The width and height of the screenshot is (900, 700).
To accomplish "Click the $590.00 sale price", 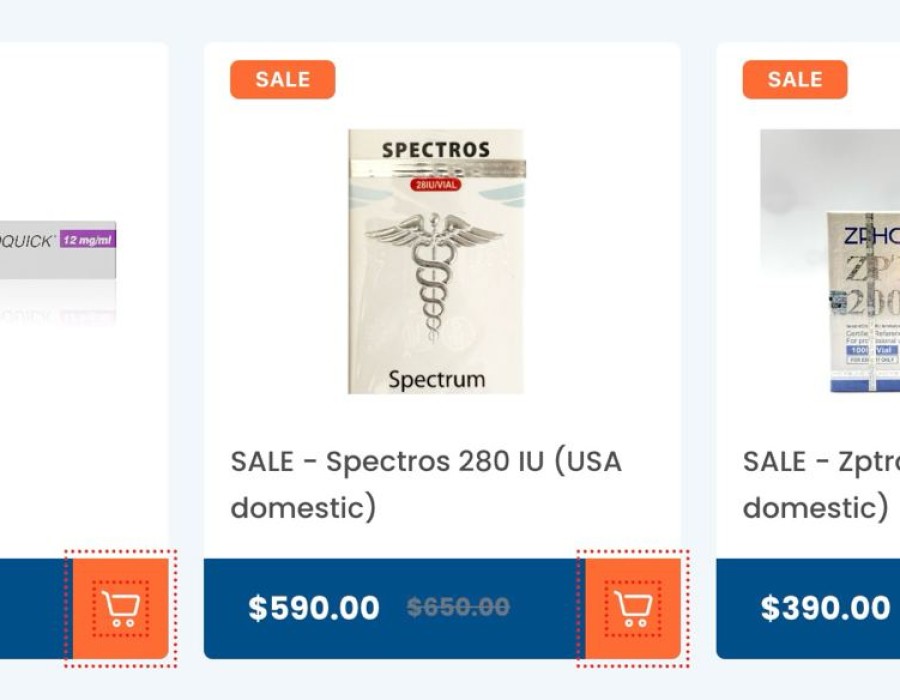I will click(314, 608).
